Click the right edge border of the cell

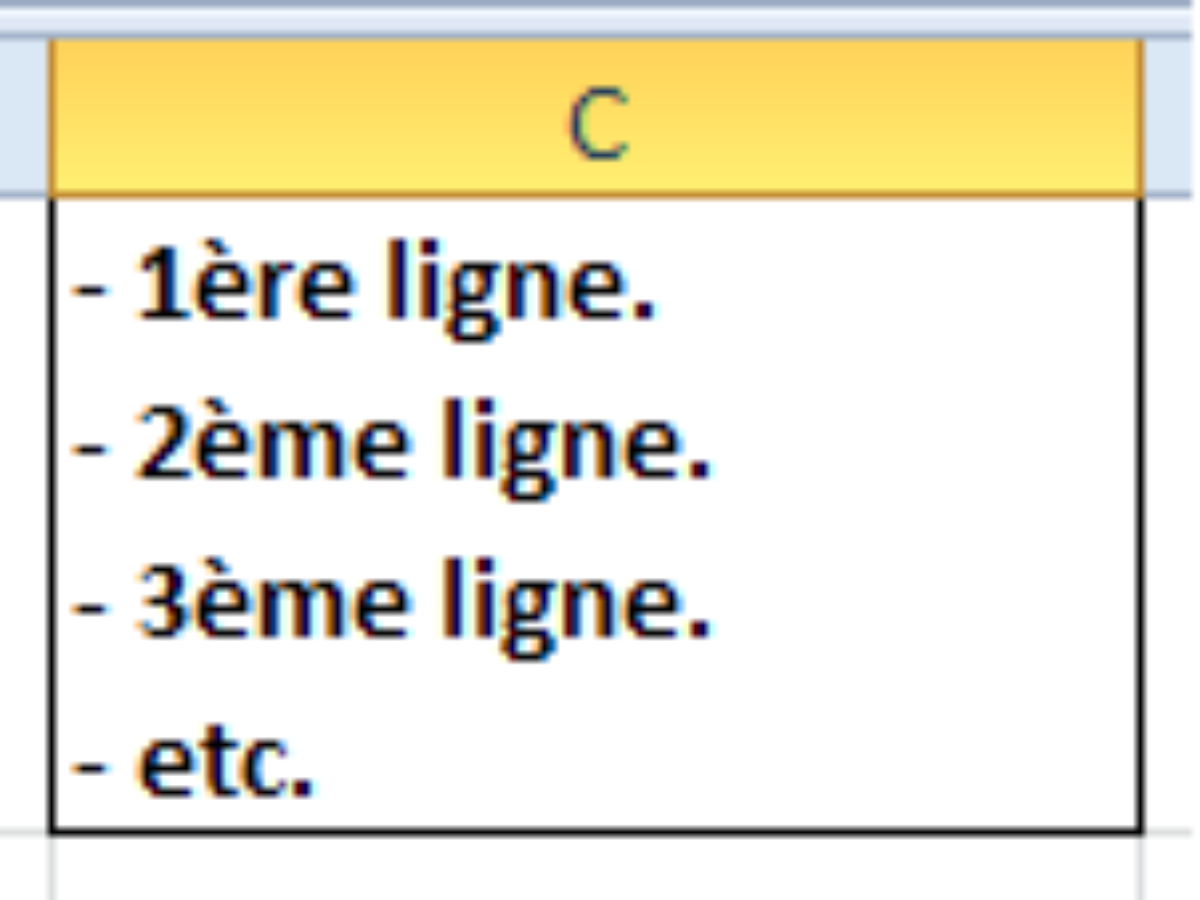tap(1140, 500)
